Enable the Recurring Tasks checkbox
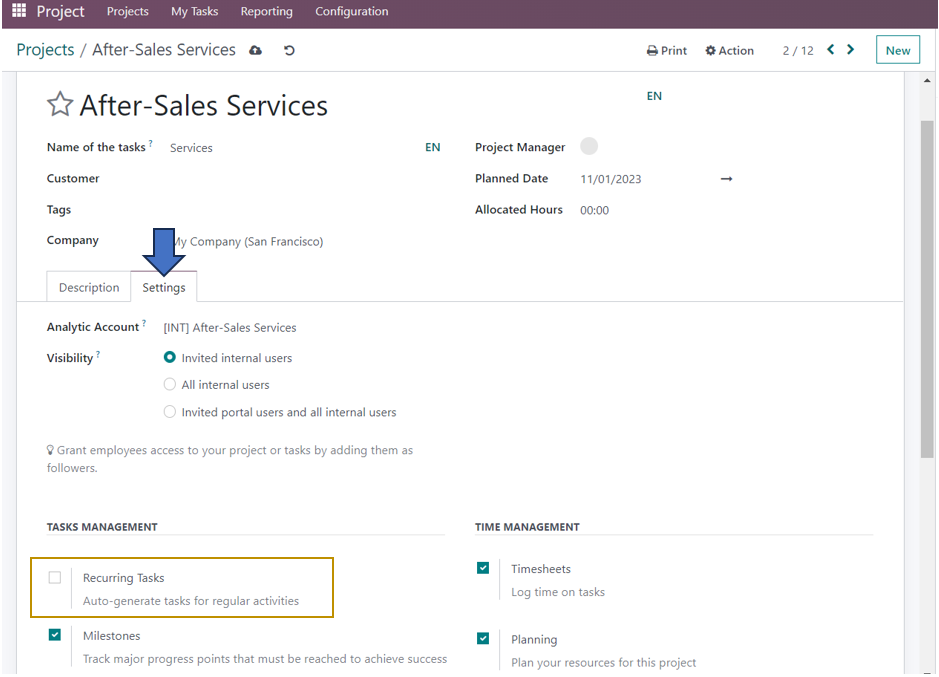Screen dimensions: 939x677 54,577
